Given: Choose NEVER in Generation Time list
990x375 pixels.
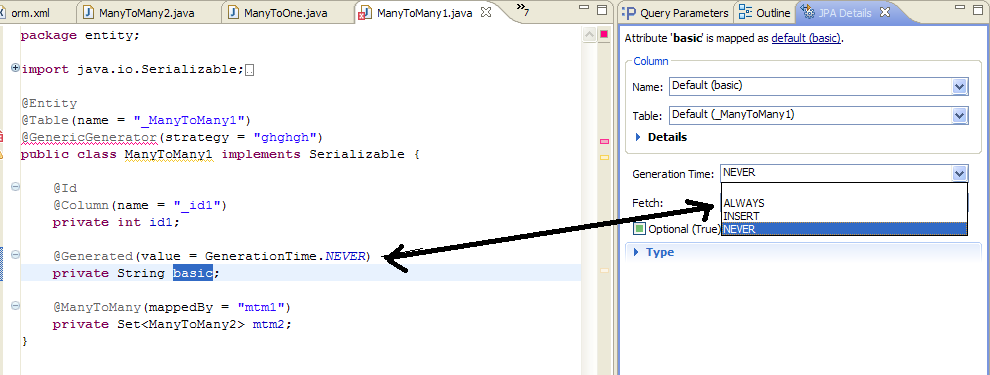Looking at the screenshot, I should click(844, 229).
